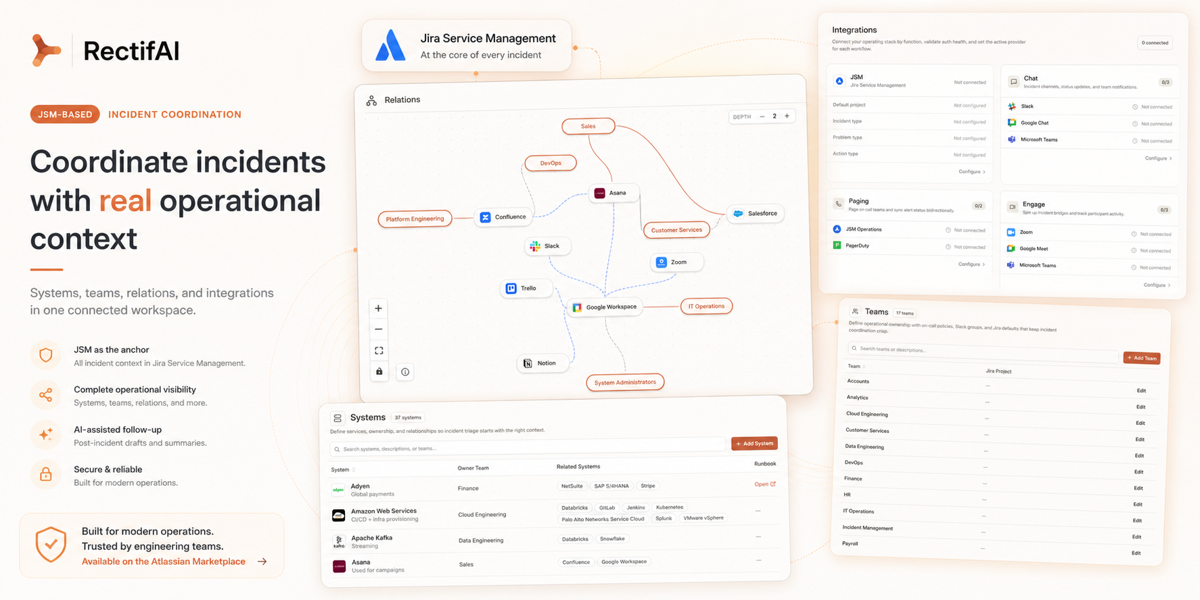Image resolution: width=1200 pixels, height=600 pixels.
Task: Click the Adyen logo in Systems table
Action: [338, 489]
